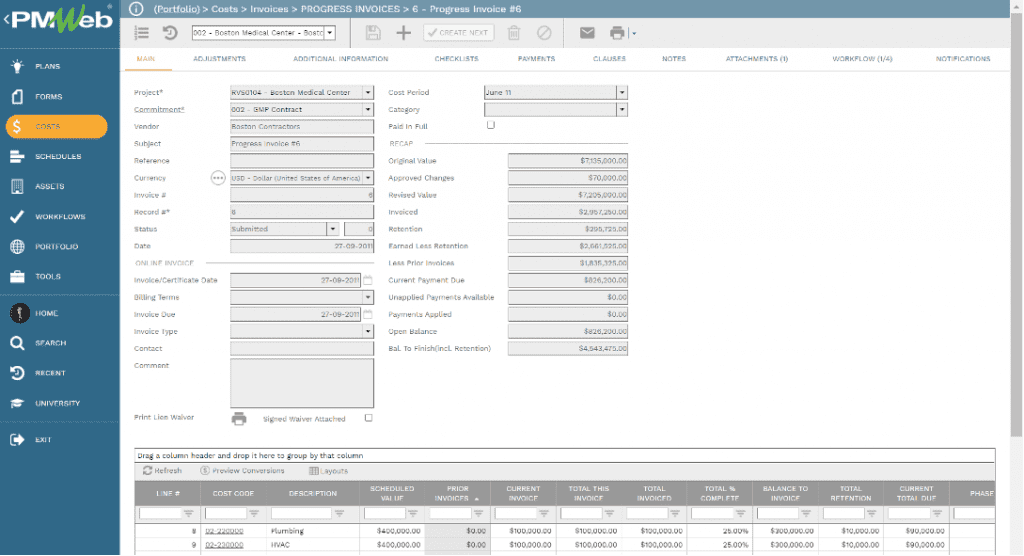This screenshot has height=556, width=1024.
Task: Switch to the Notifications tab
Action: 963,59
